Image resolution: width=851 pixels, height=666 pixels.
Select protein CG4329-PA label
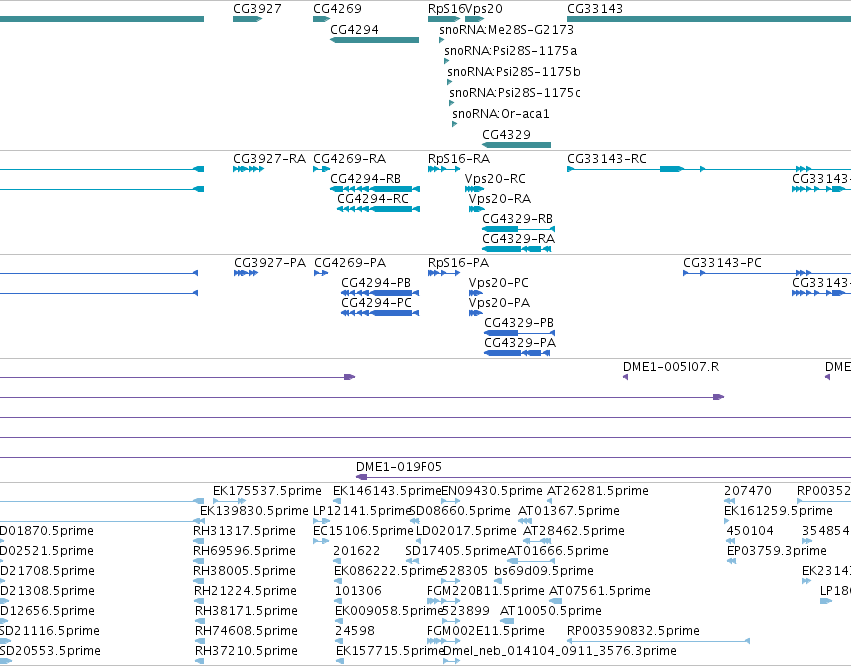[520, 343]
